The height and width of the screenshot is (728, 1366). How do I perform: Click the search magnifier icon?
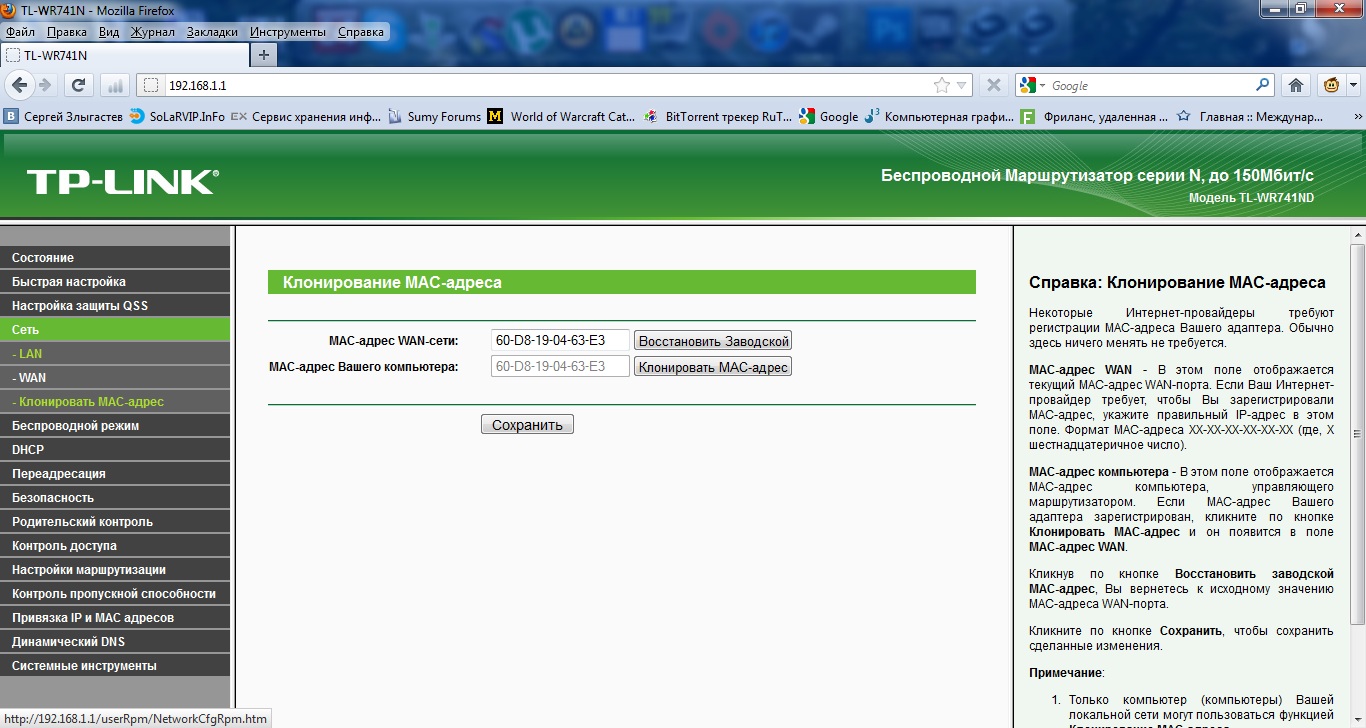(1263, 85)
